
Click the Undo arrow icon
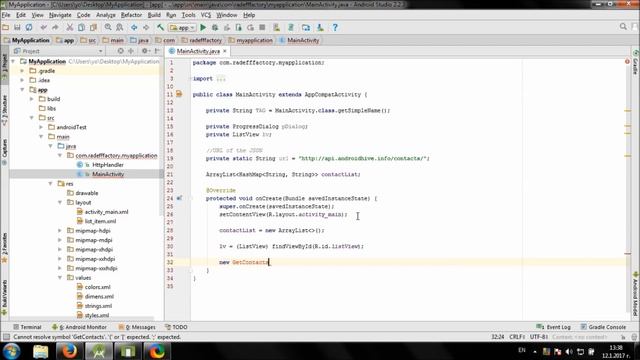tap(44, 27)
